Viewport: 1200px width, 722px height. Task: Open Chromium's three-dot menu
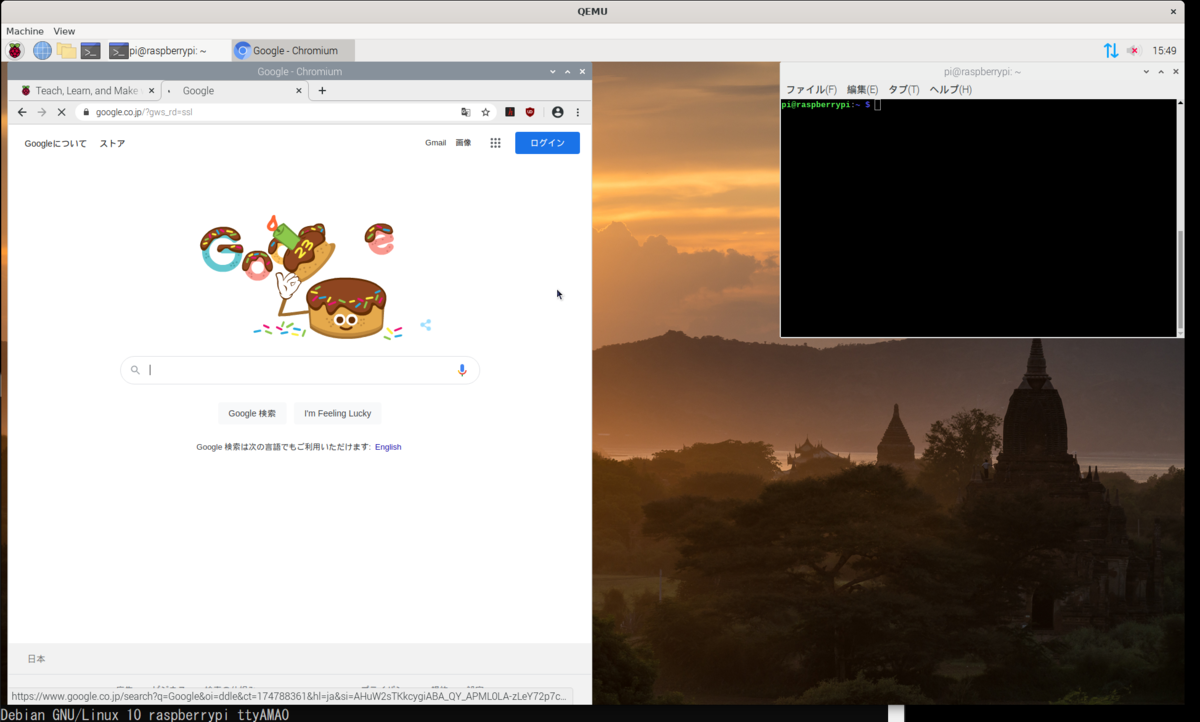coord(577,112)
